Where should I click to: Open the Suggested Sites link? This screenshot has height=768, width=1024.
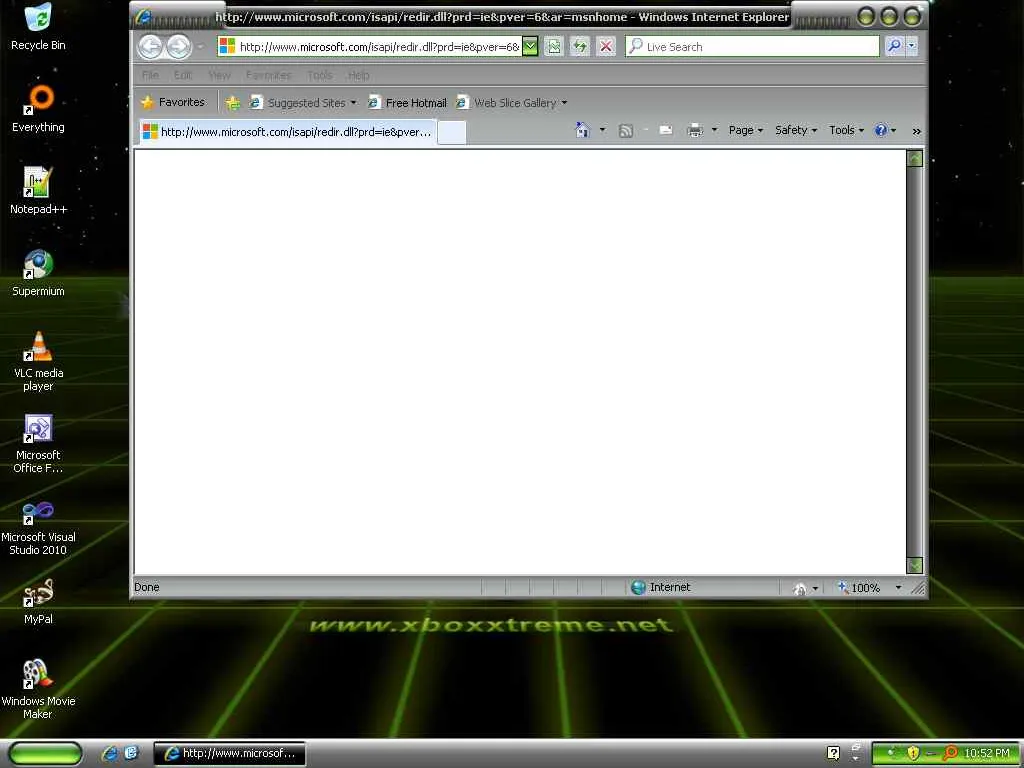click(x=303, y=103)
